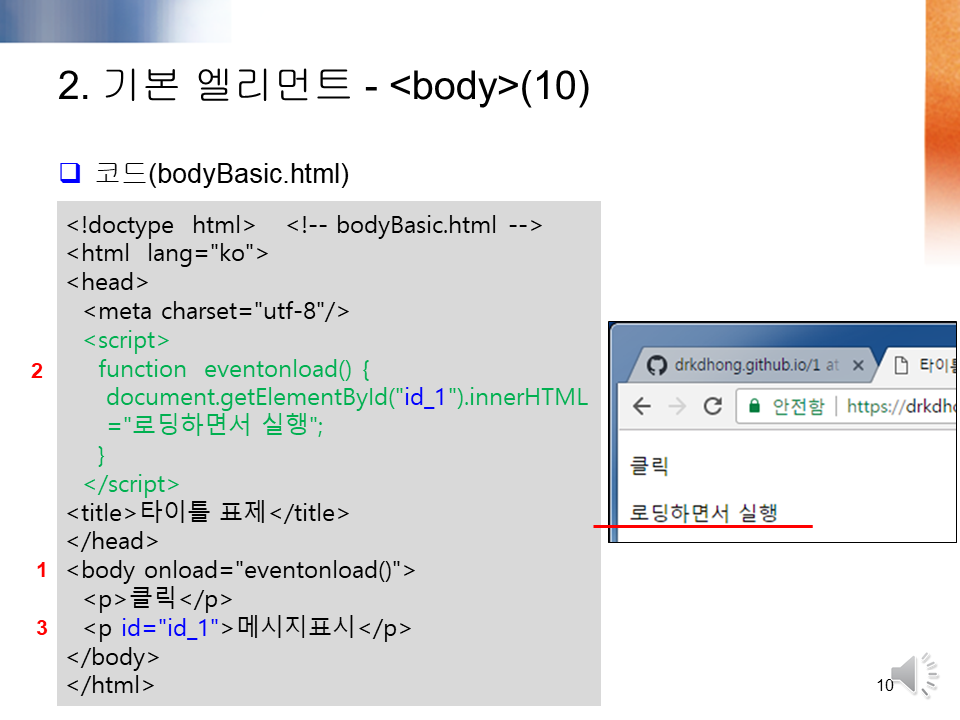This screenshot has height=720, width=960.
Task: Click the green secure lock icon
Action: click(754, 406)
